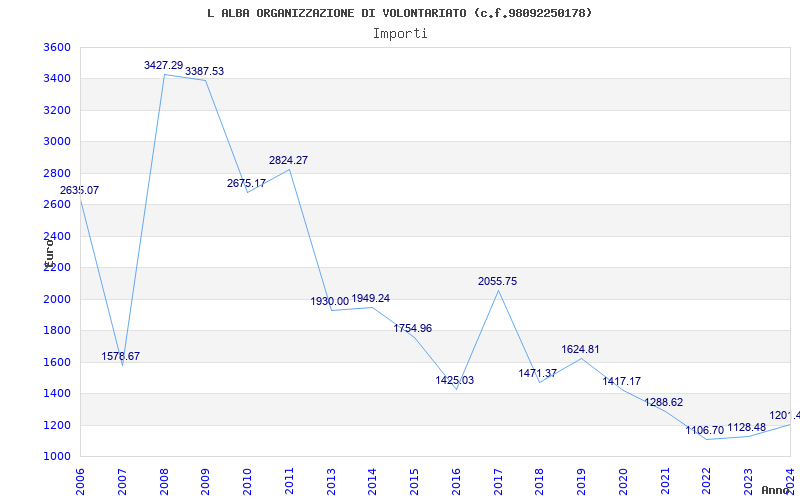This screenshot has height=500, width=800.
Task: Click the 2020 x-axis year label
Action: 623,482
